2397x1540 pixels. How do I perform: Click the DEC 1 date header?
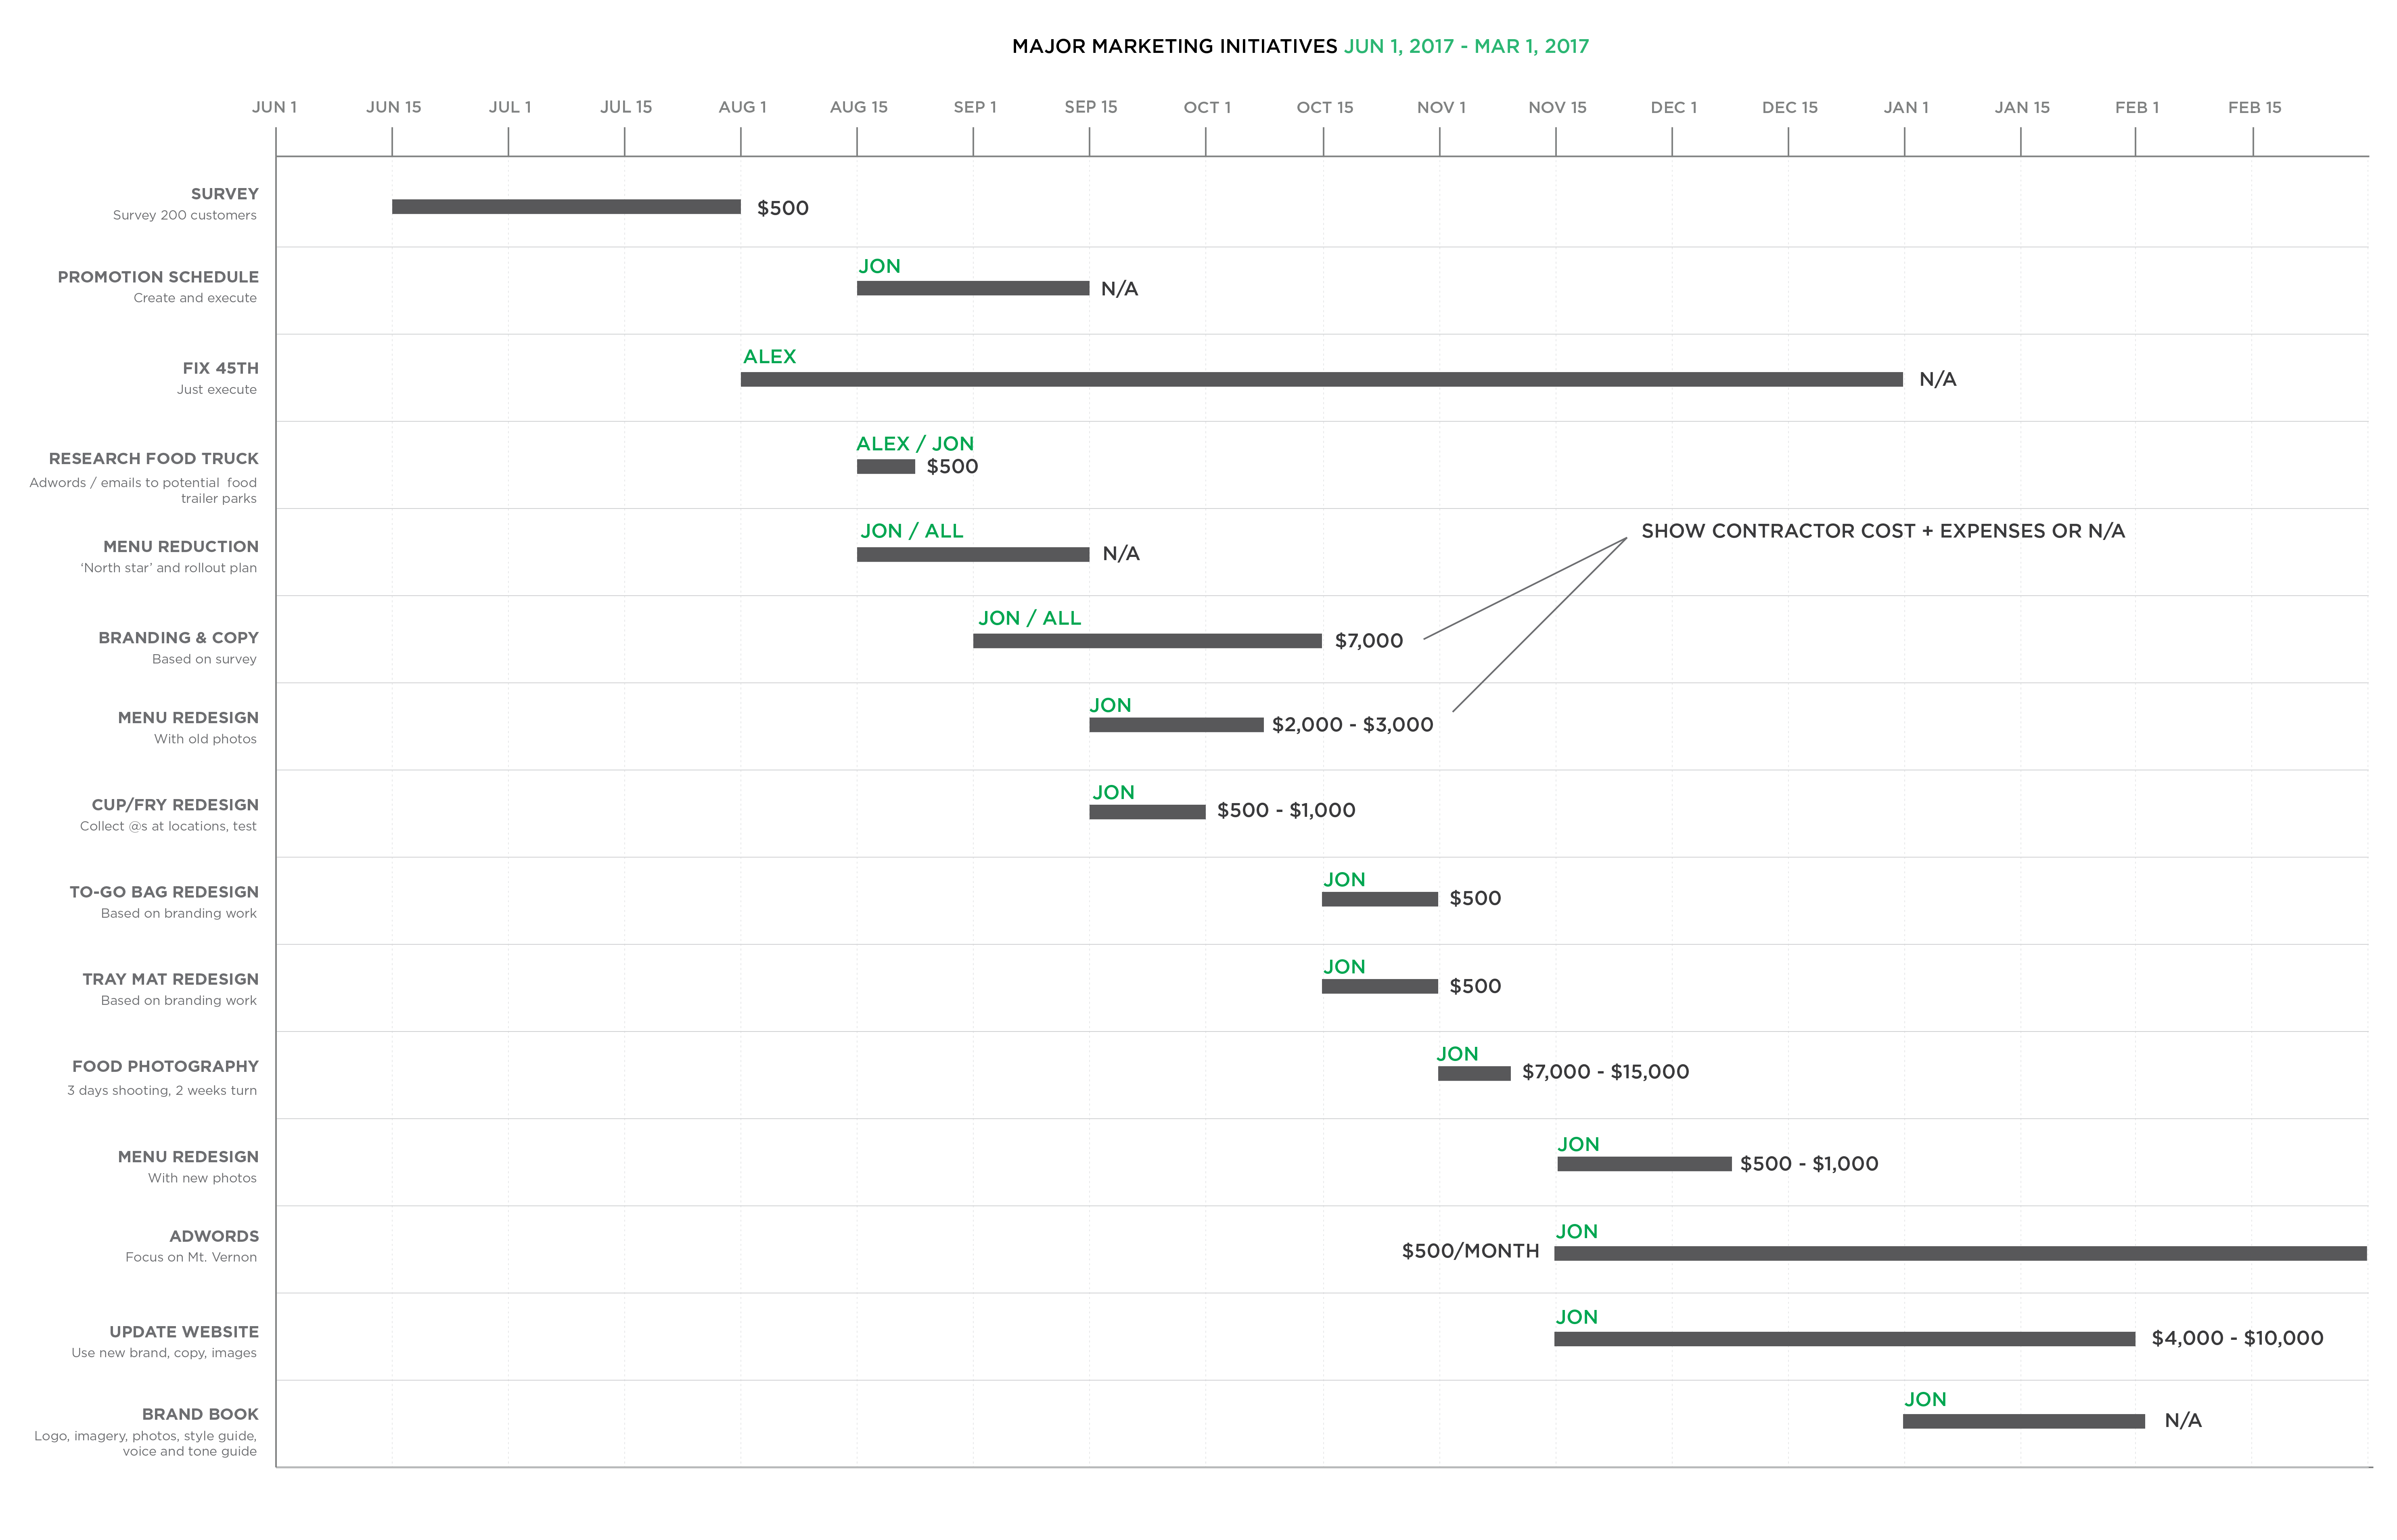point(1673,107)
